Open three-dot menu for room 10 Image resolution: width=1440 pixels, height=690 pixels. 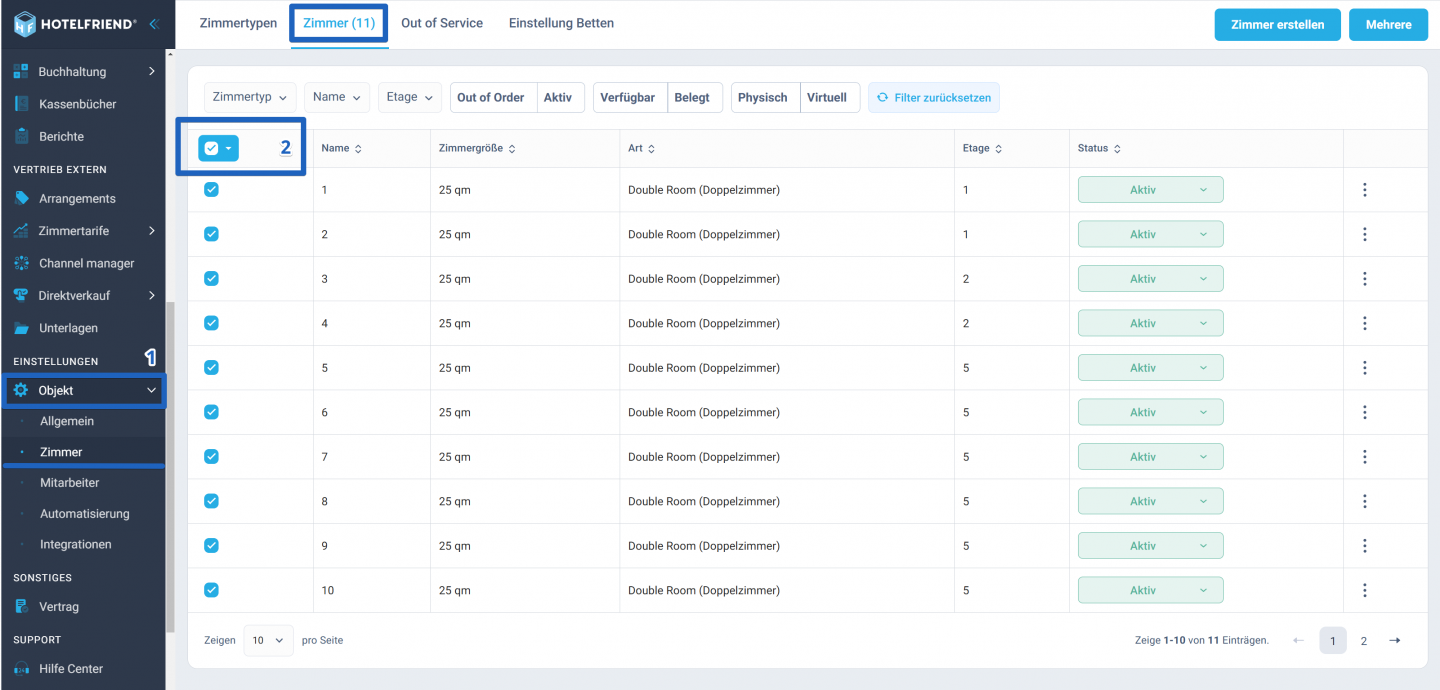(1365, 590)
